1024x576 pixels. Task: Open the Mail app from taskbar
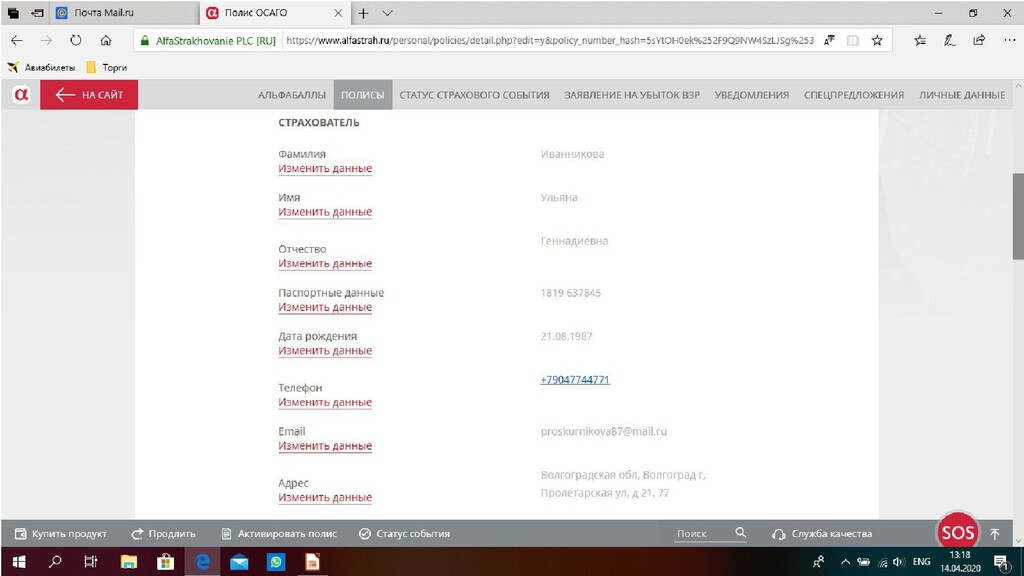[239, 562]
